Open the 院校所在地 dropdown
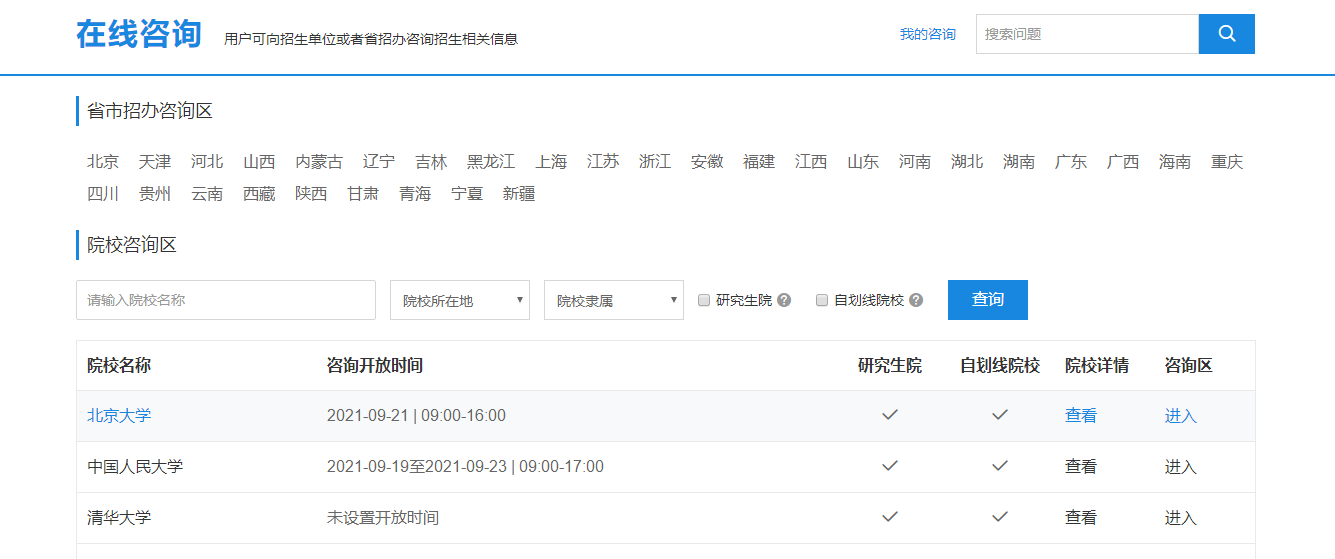1335x559 pixels. (x=460, y=300)
